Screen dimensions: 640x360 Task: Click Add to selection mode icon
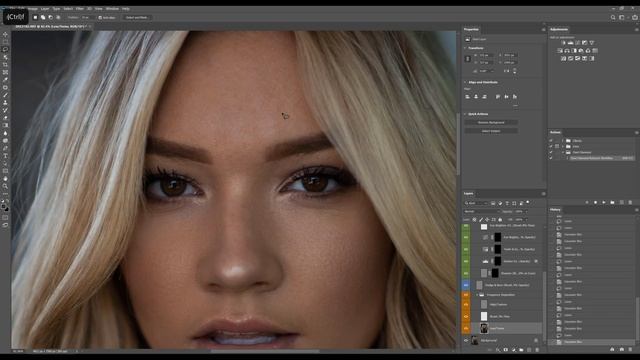pos(43,18)
